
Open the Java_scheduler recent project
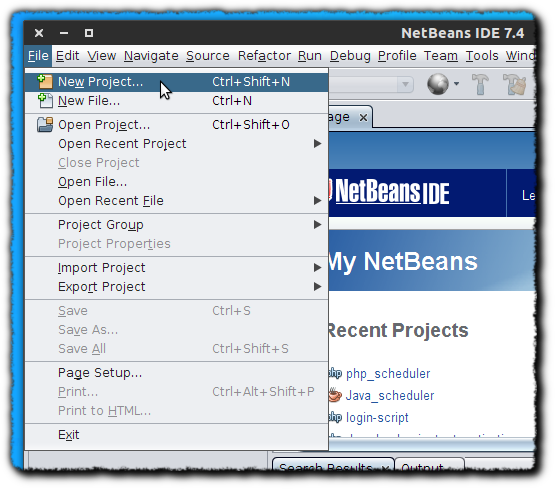[x=390, y=395]
